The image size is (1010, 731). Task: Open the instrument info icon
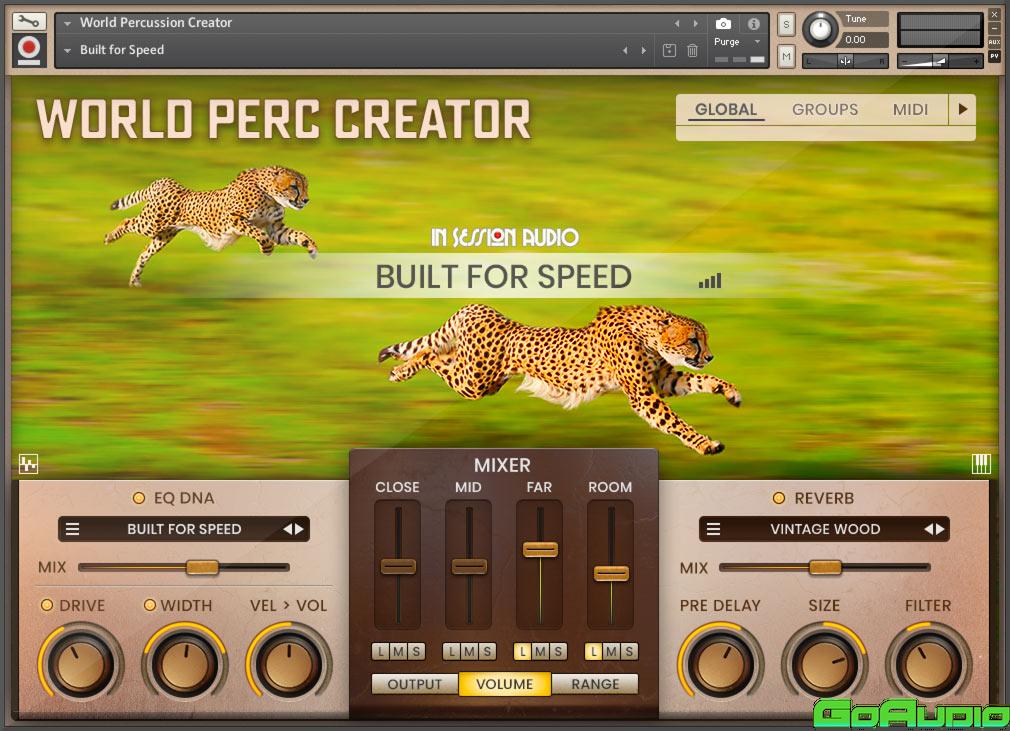pos(754,24)
